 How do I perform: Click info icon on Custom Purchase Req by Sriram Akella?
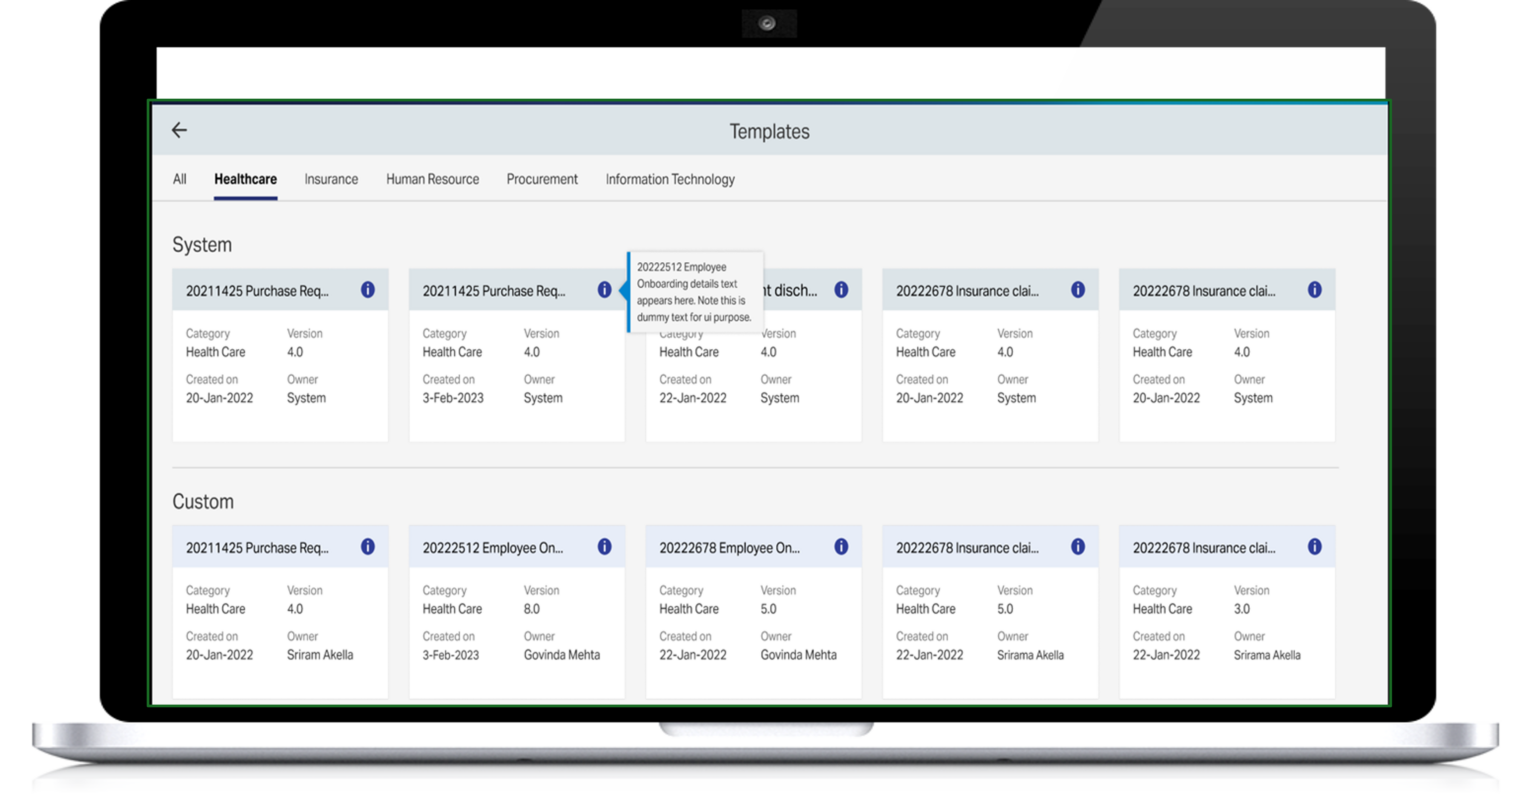[x=367, y=546]
